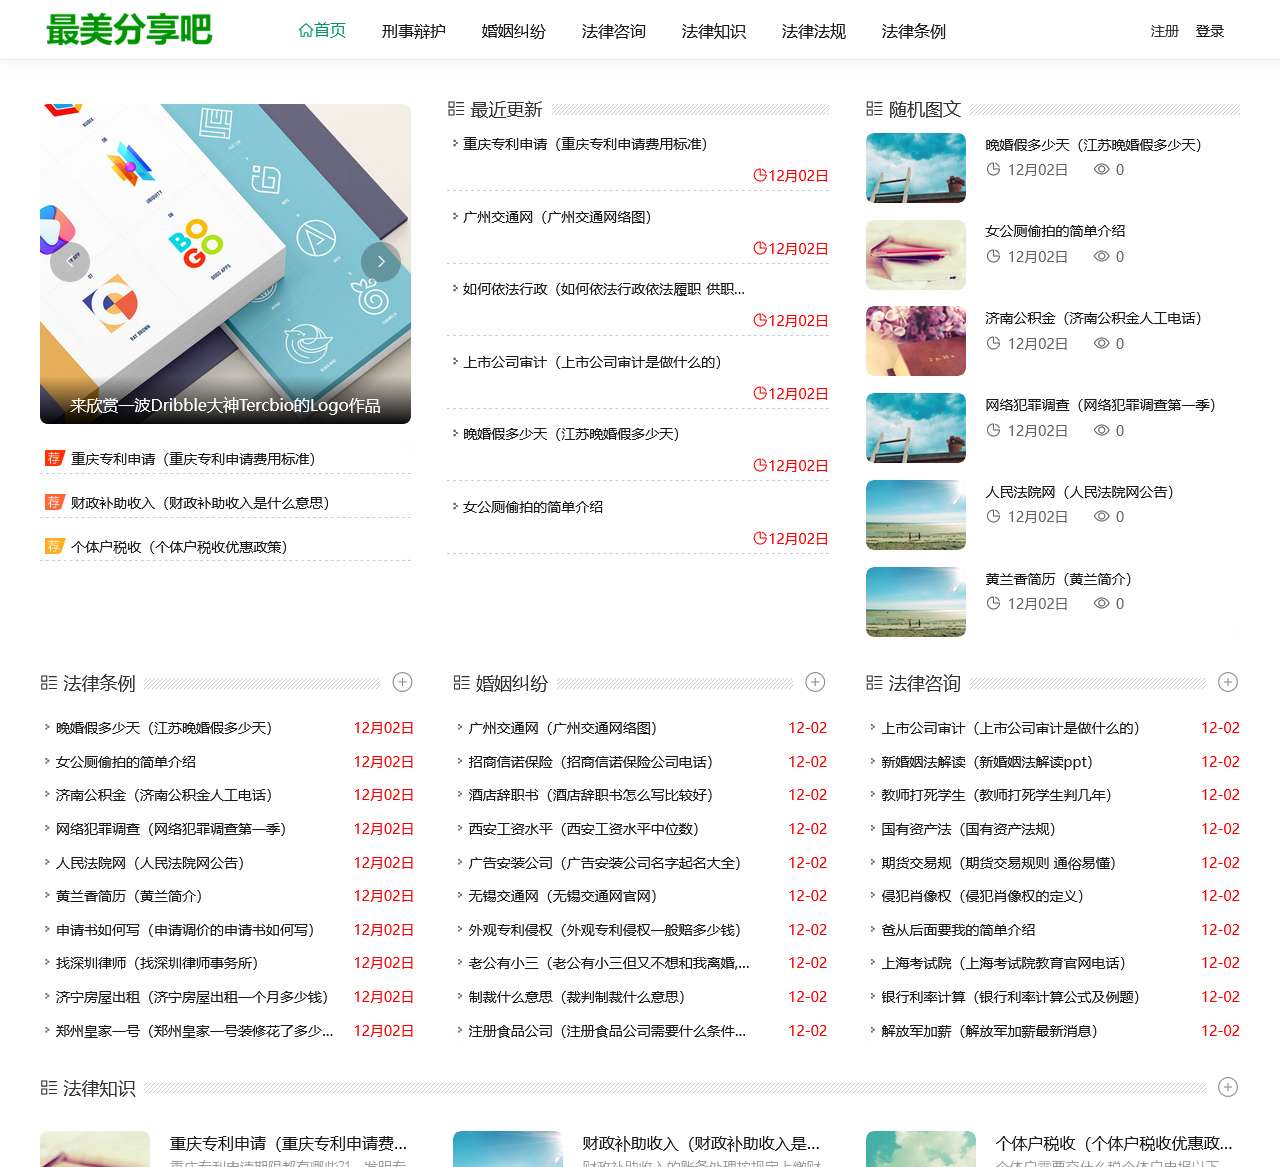Expand the 法律条例 section via plus icon
Viewport: 1280px width, 1167px height.
(403, 681)
